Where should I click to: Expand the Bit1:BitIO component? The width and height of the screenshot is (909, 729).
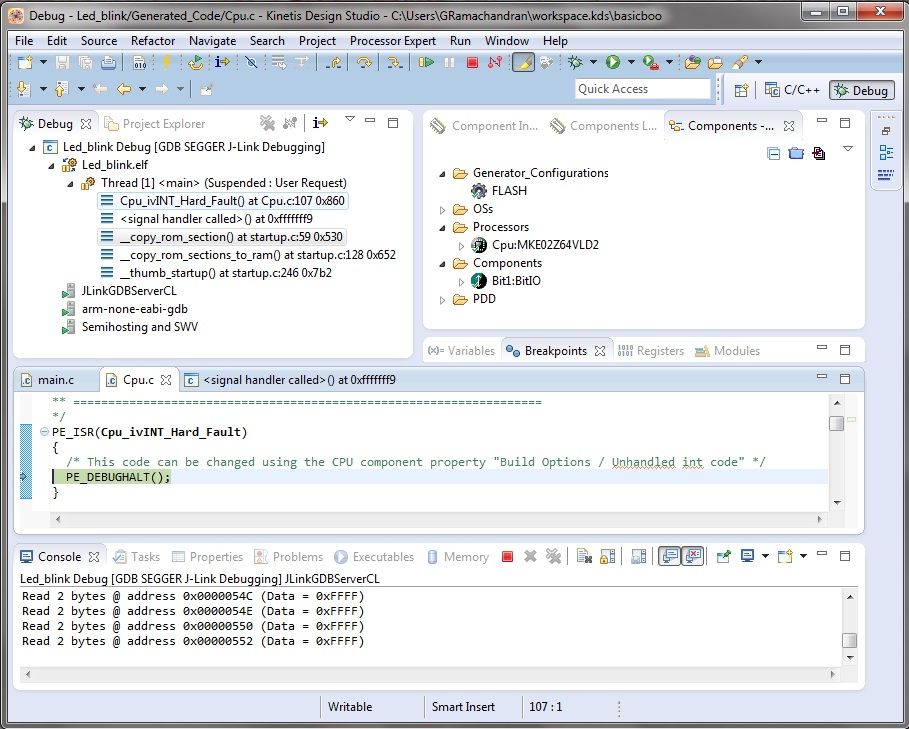tap(461, 282)
